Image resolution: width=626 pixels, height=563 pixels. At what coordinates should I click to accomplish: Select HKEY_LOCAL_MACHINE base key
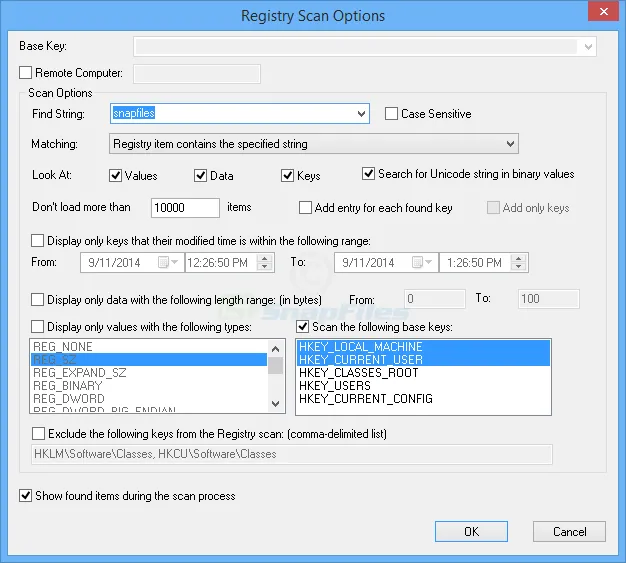pyautogui.click(x=423, y=347)
